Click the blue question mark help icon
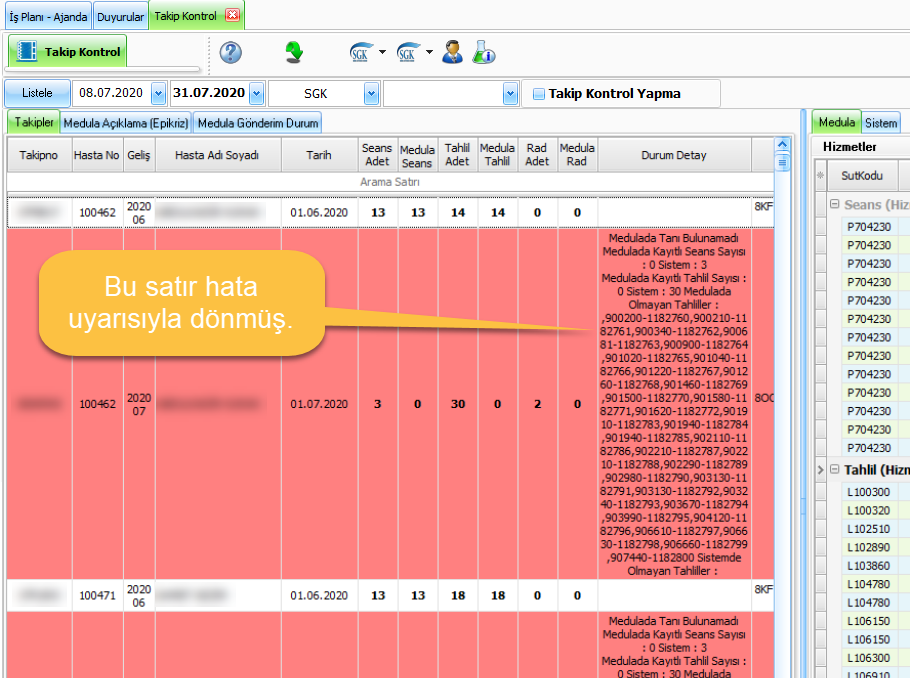Viewport: 910px width, 678px height. click(x=230, y=52)
